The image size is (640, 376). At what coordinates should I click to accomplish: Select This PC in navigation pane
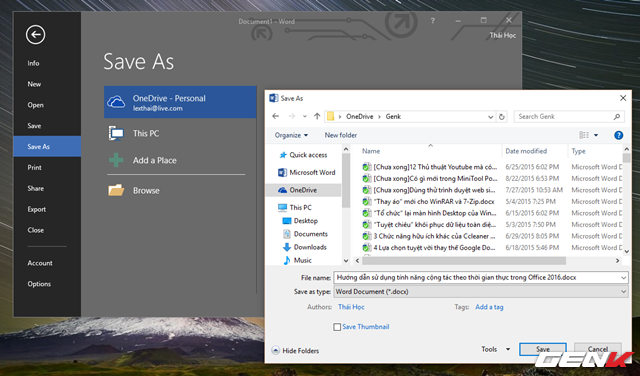[295, 207]
